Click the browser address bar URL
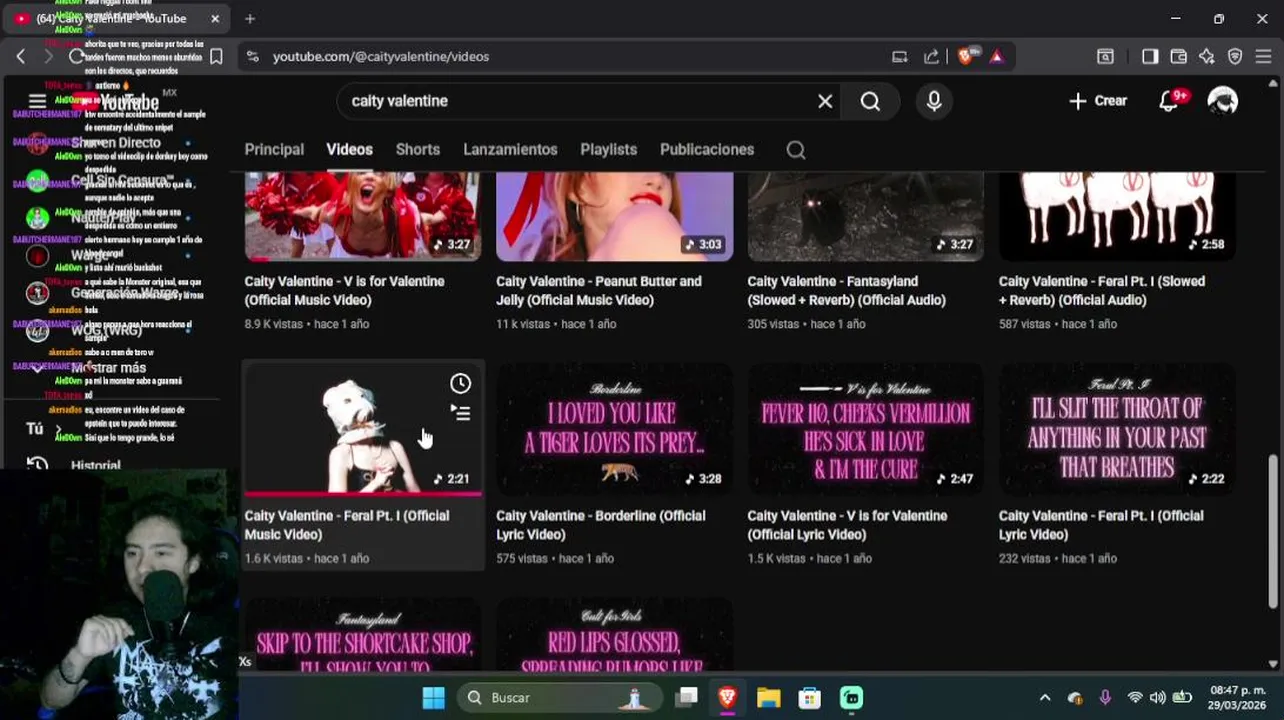Screen dimensions: 1284x720 (x=381, y=57)
